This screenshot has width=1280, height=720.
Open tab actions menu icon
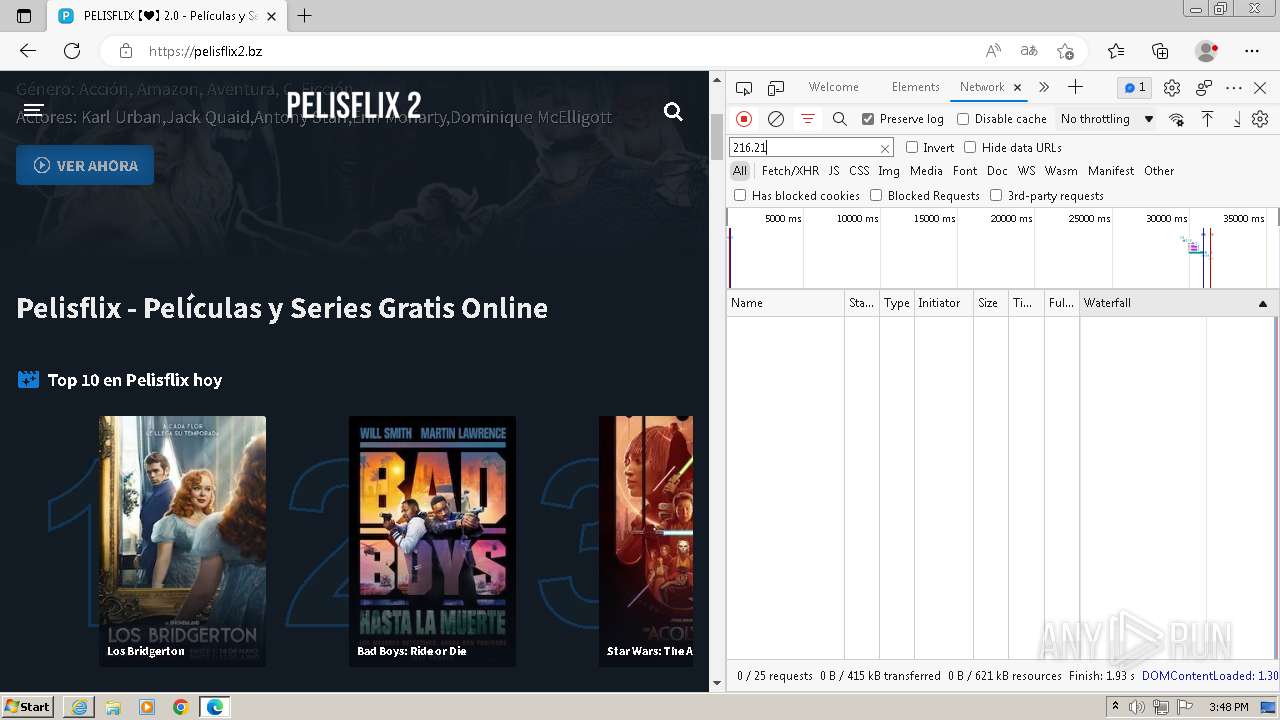pos(24,16)
